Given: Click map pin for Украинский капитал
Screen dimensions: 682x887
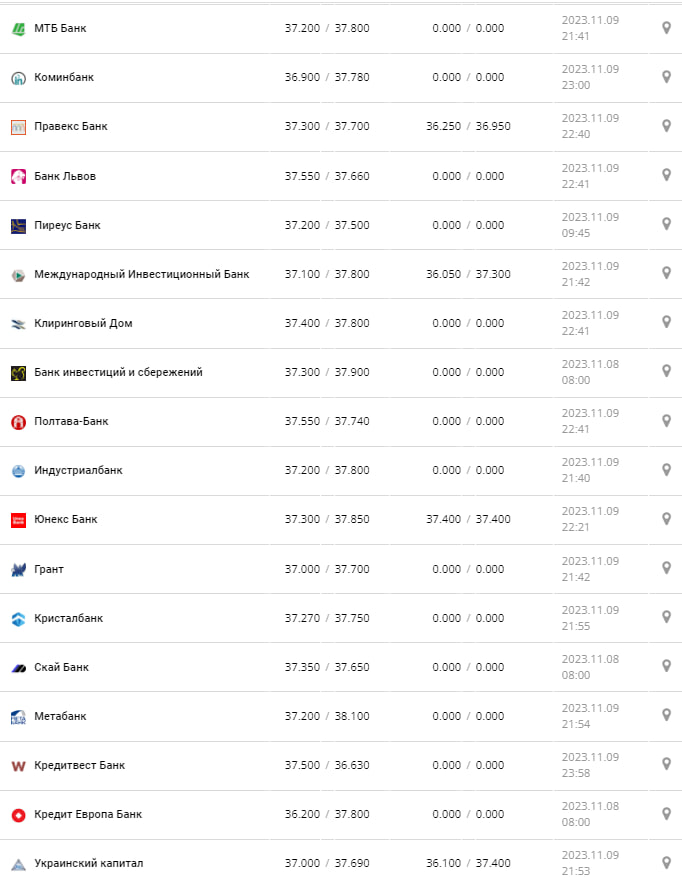Looking at the screenshot, I should tap(666, 862).
